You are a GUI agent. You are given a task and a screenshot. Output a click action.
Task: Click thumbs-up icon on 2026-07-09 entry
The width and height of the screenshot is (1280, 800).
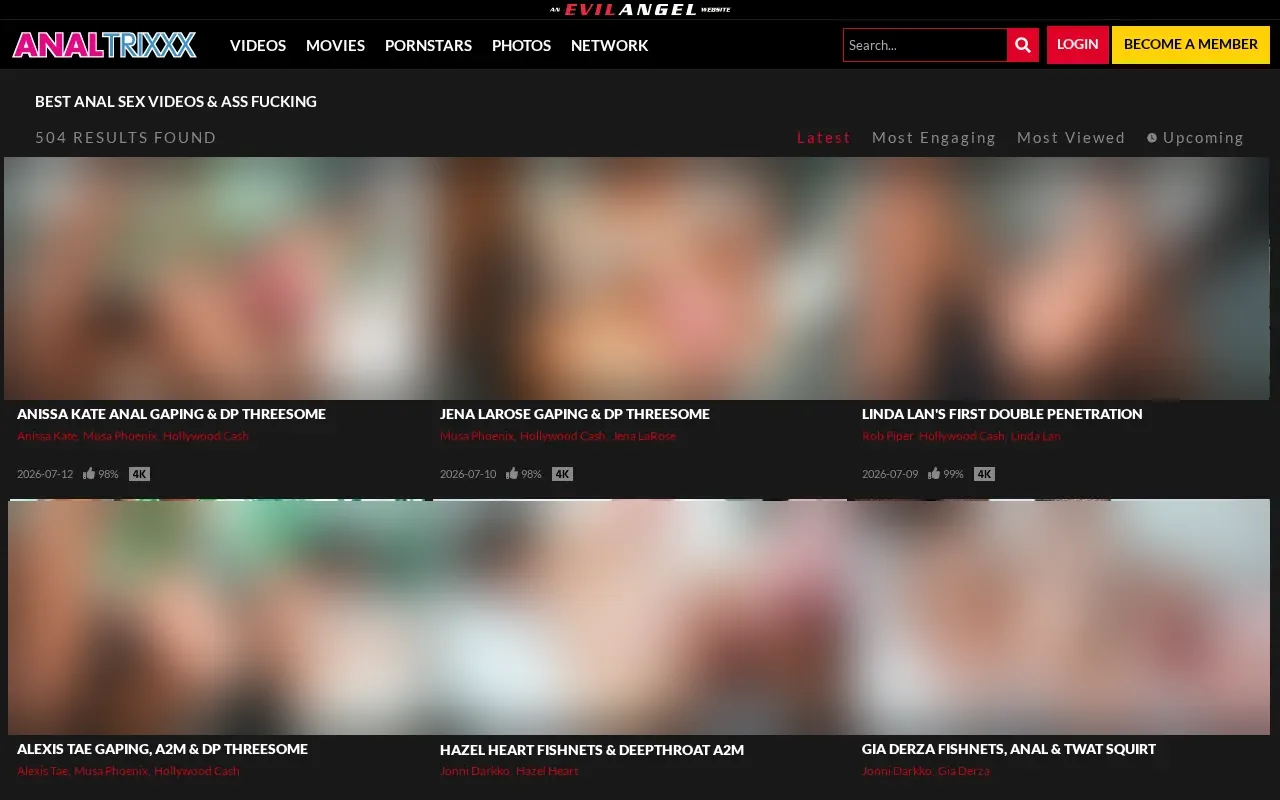click(x=934, y=473)
